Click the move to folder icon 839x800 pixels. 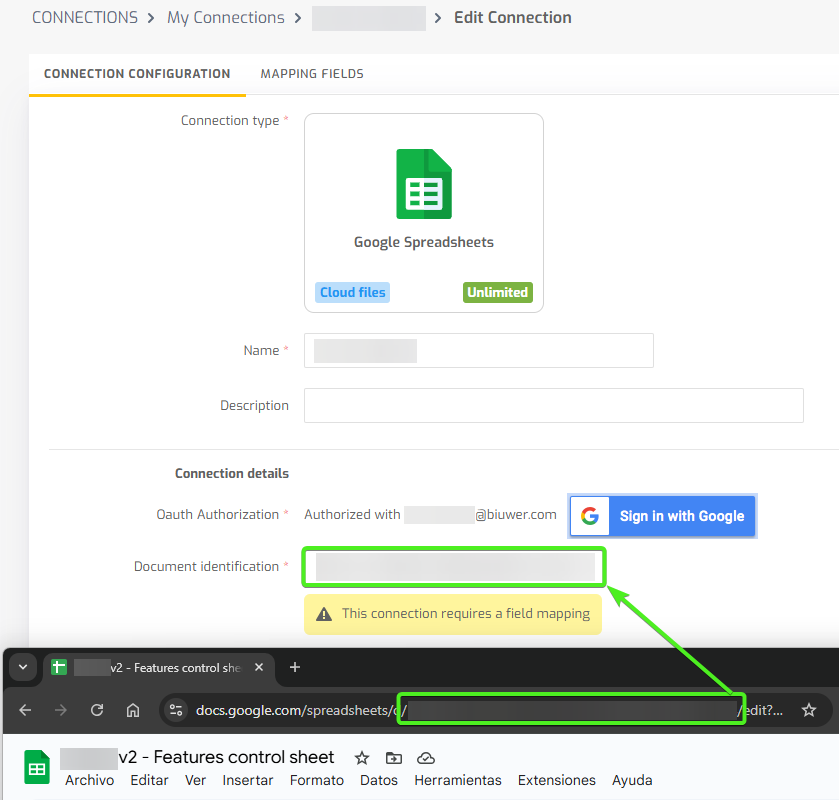[394, 758]
